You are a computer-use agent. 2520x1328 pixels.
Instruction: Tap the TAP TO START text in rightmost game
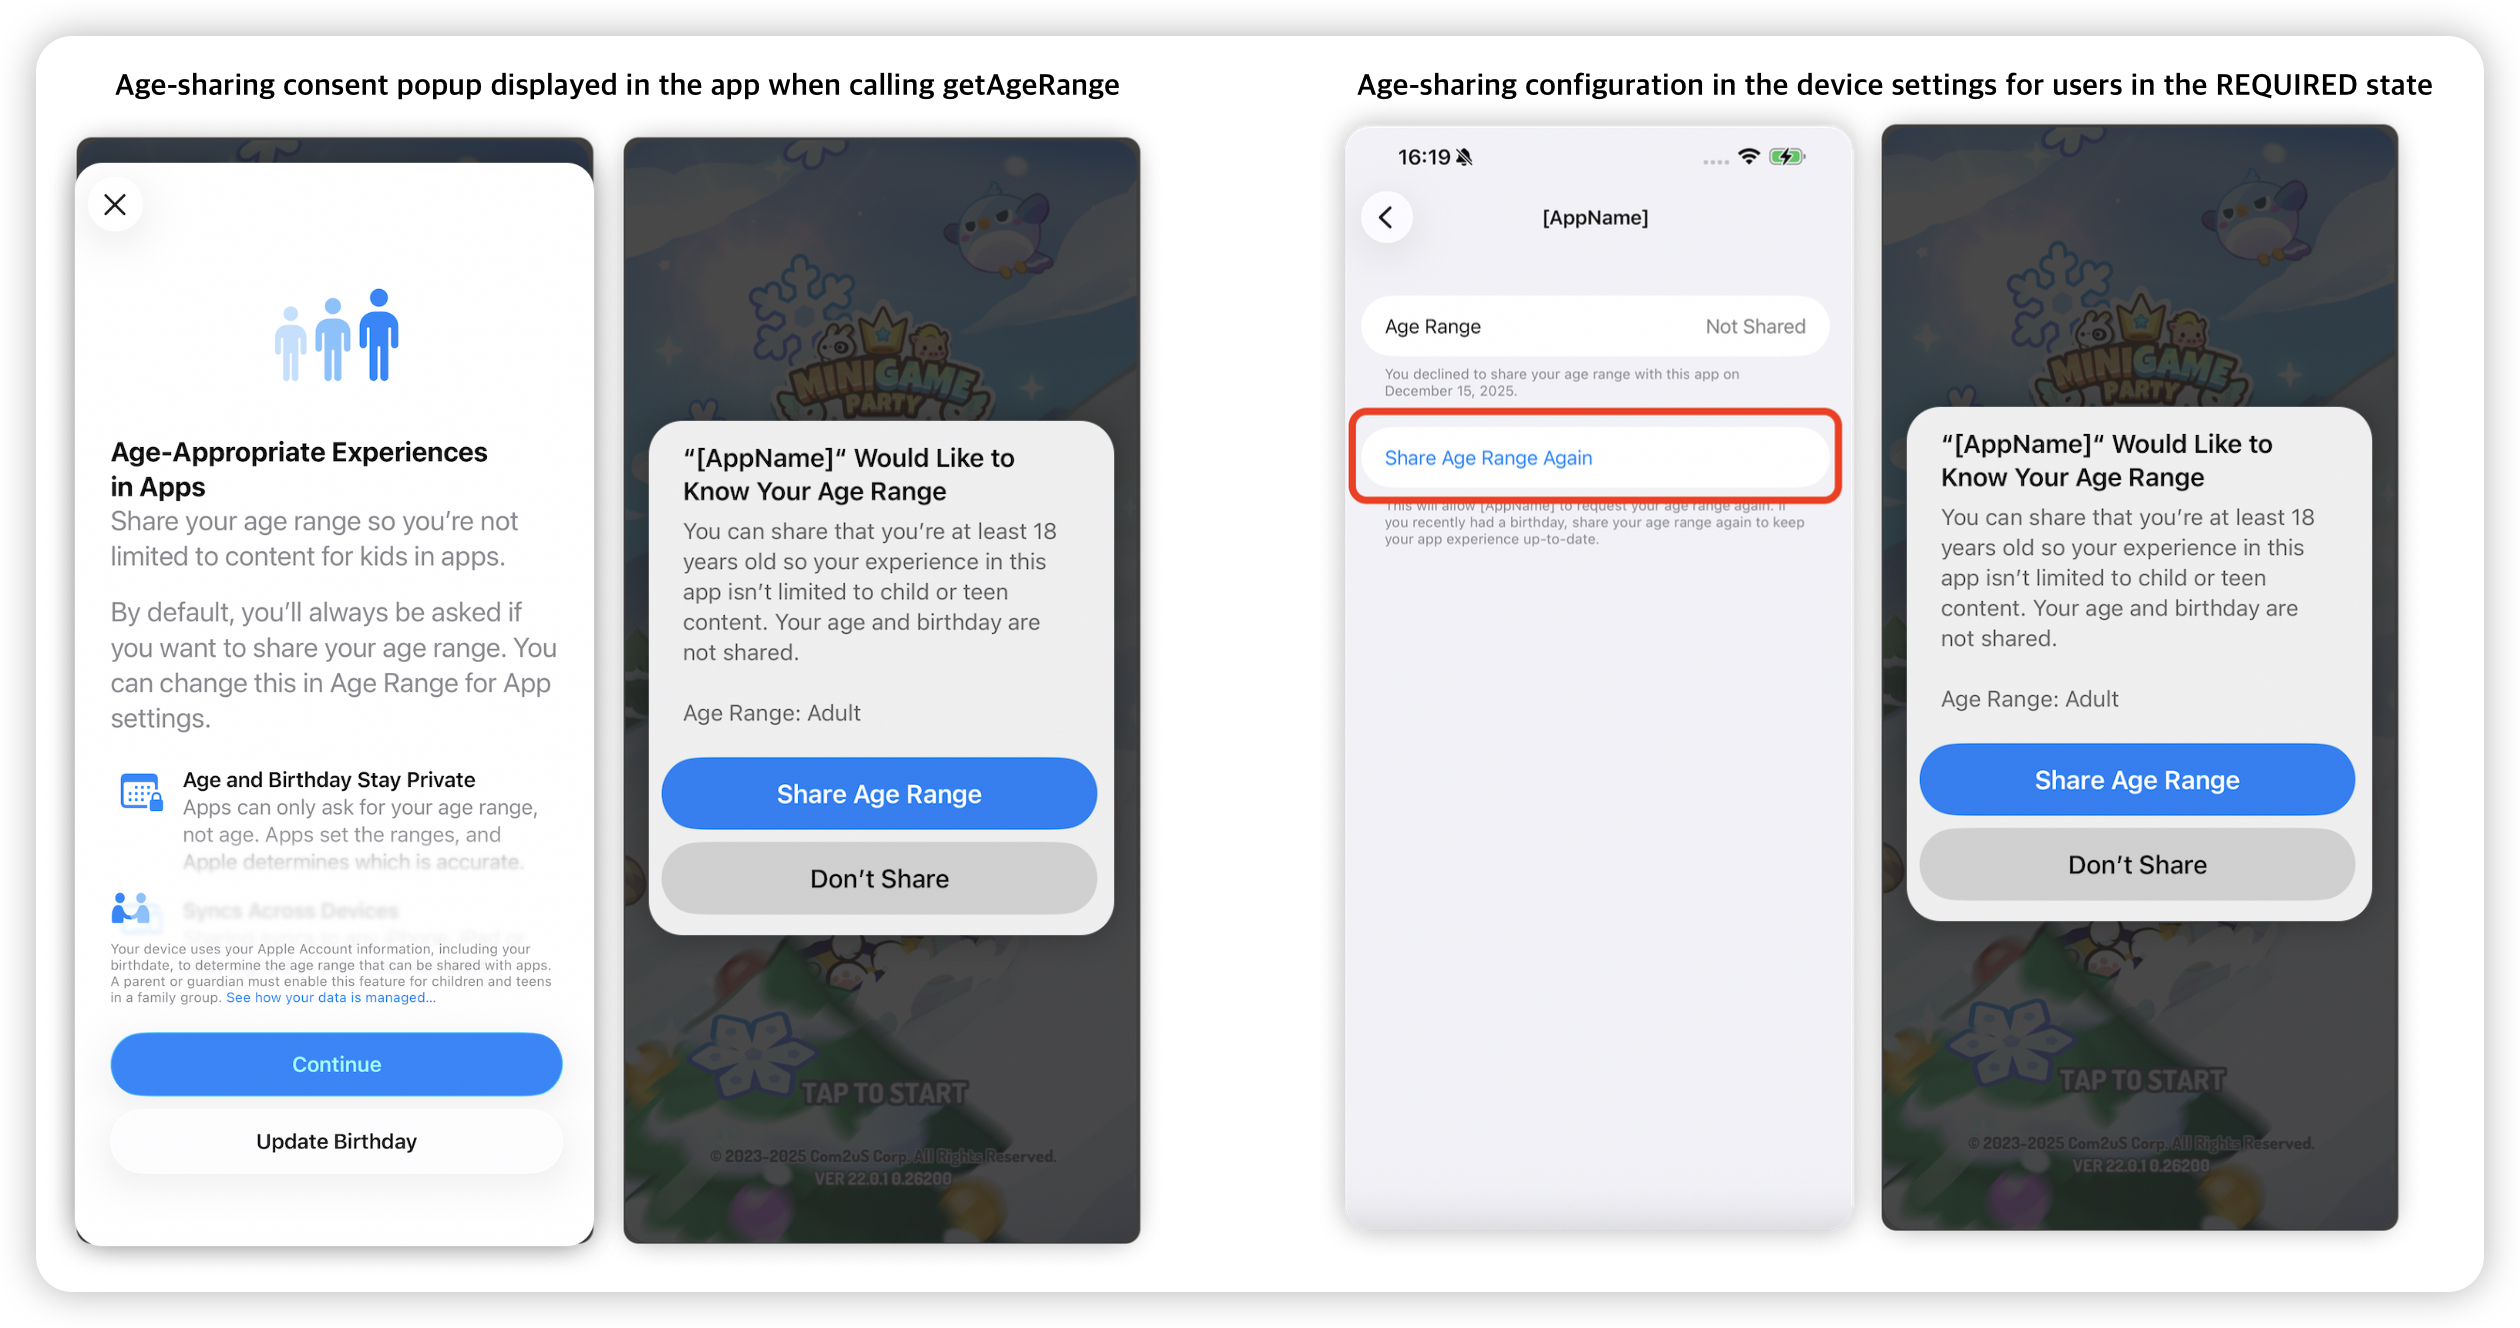(x=2142, y=1081)
